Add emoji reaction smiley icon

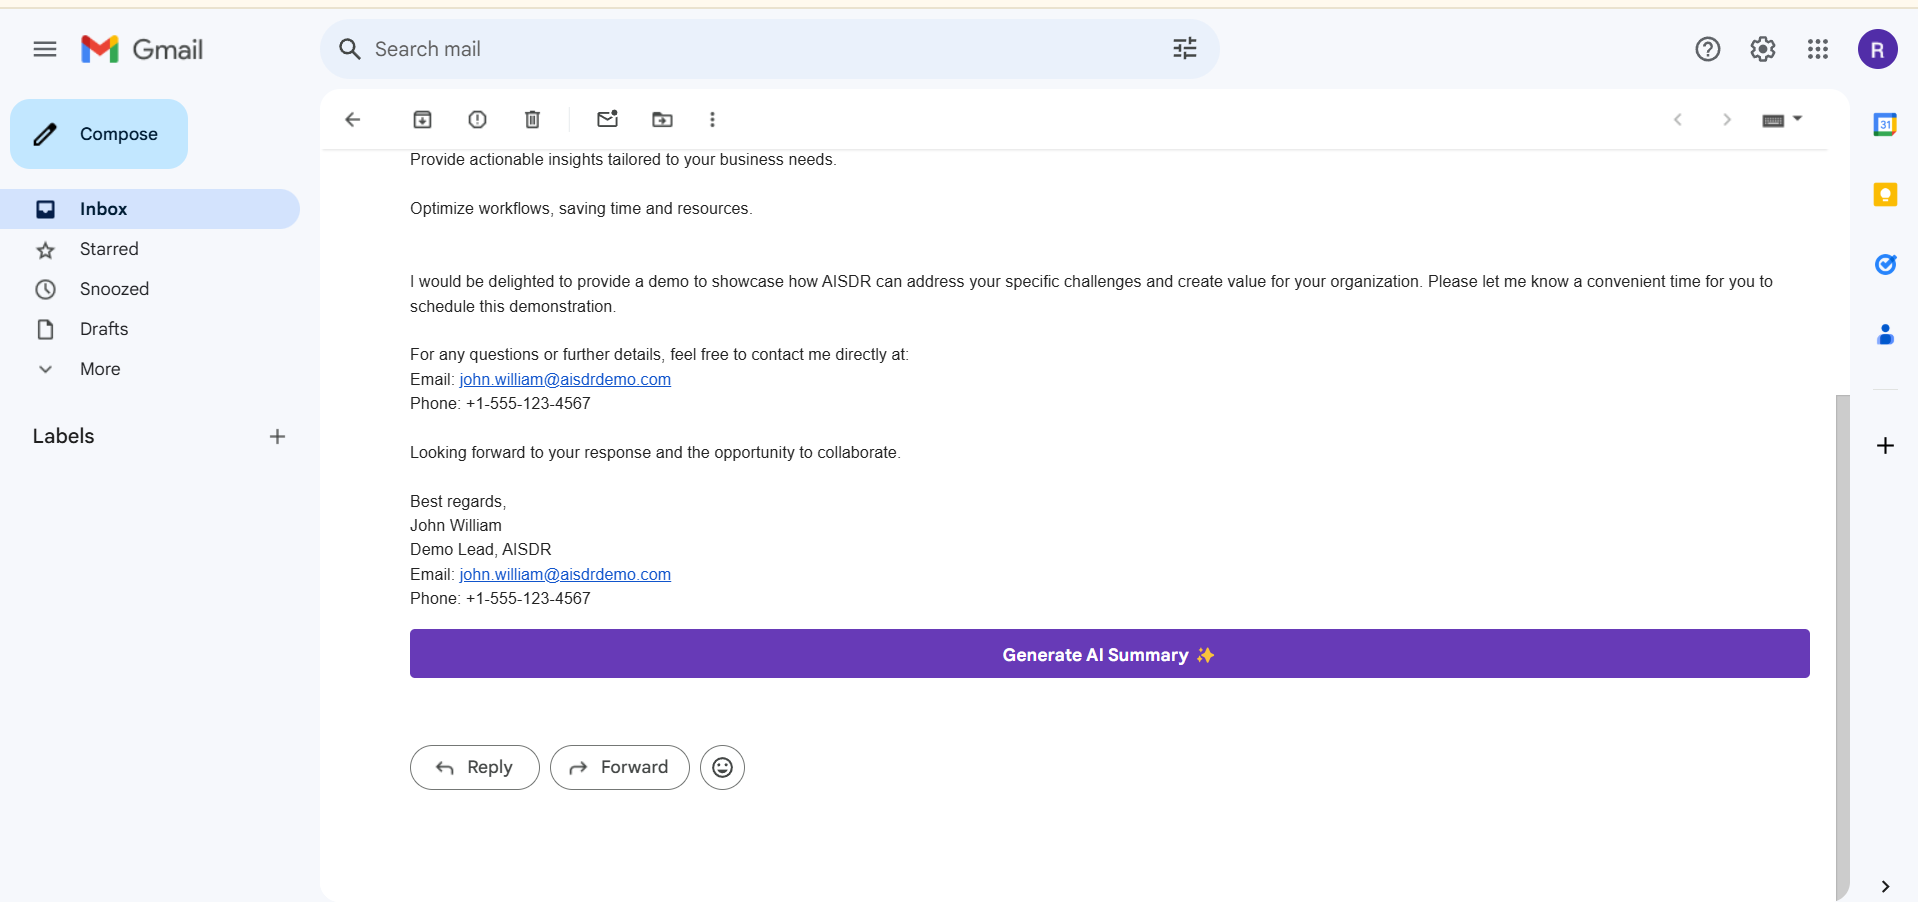tap(722, 768)
